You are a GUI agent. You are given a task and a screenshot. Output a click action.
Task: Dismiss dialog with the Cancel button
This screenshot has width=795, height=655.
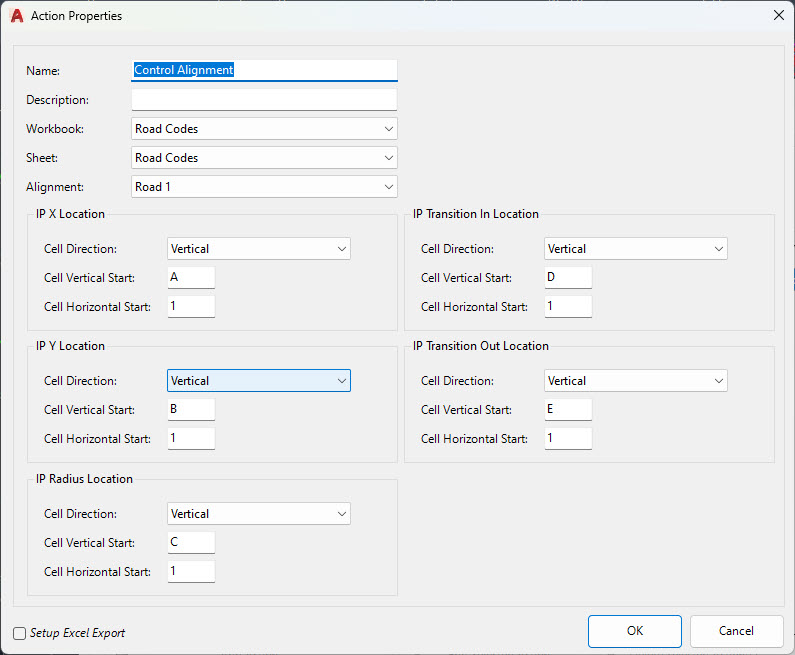(736, 631)
